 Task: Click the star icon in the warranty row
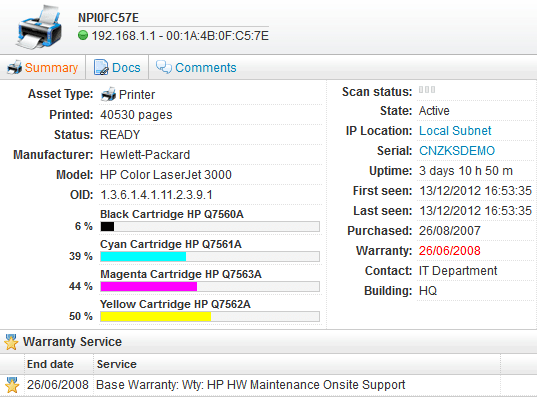pyautogui.click(x=12, y=385)
